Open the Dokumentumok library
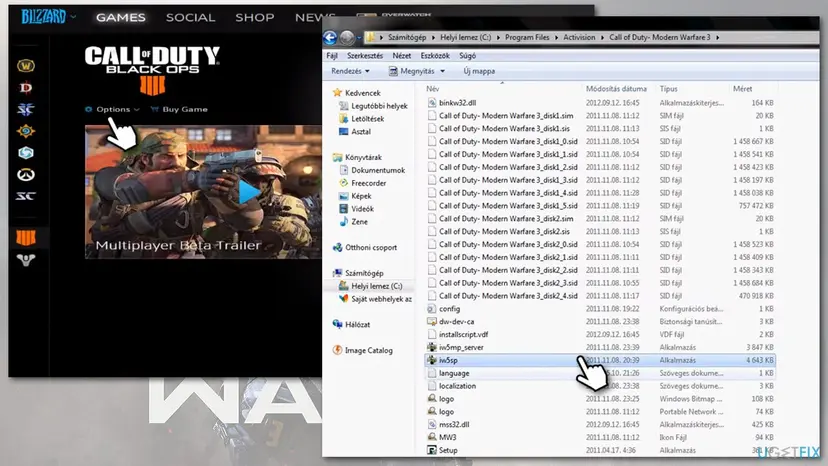The image size is (828, 466). (372, 170)
